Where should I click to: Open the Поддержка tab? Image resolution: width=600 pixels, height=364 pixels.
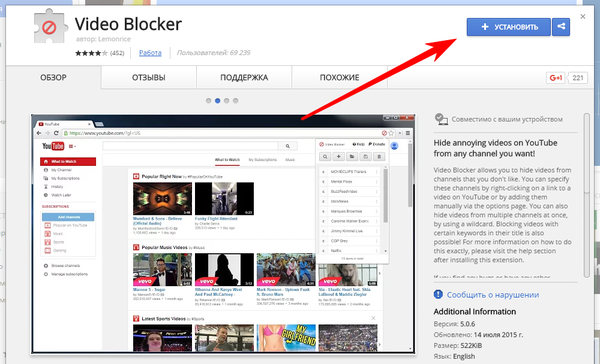click(244, 78)
